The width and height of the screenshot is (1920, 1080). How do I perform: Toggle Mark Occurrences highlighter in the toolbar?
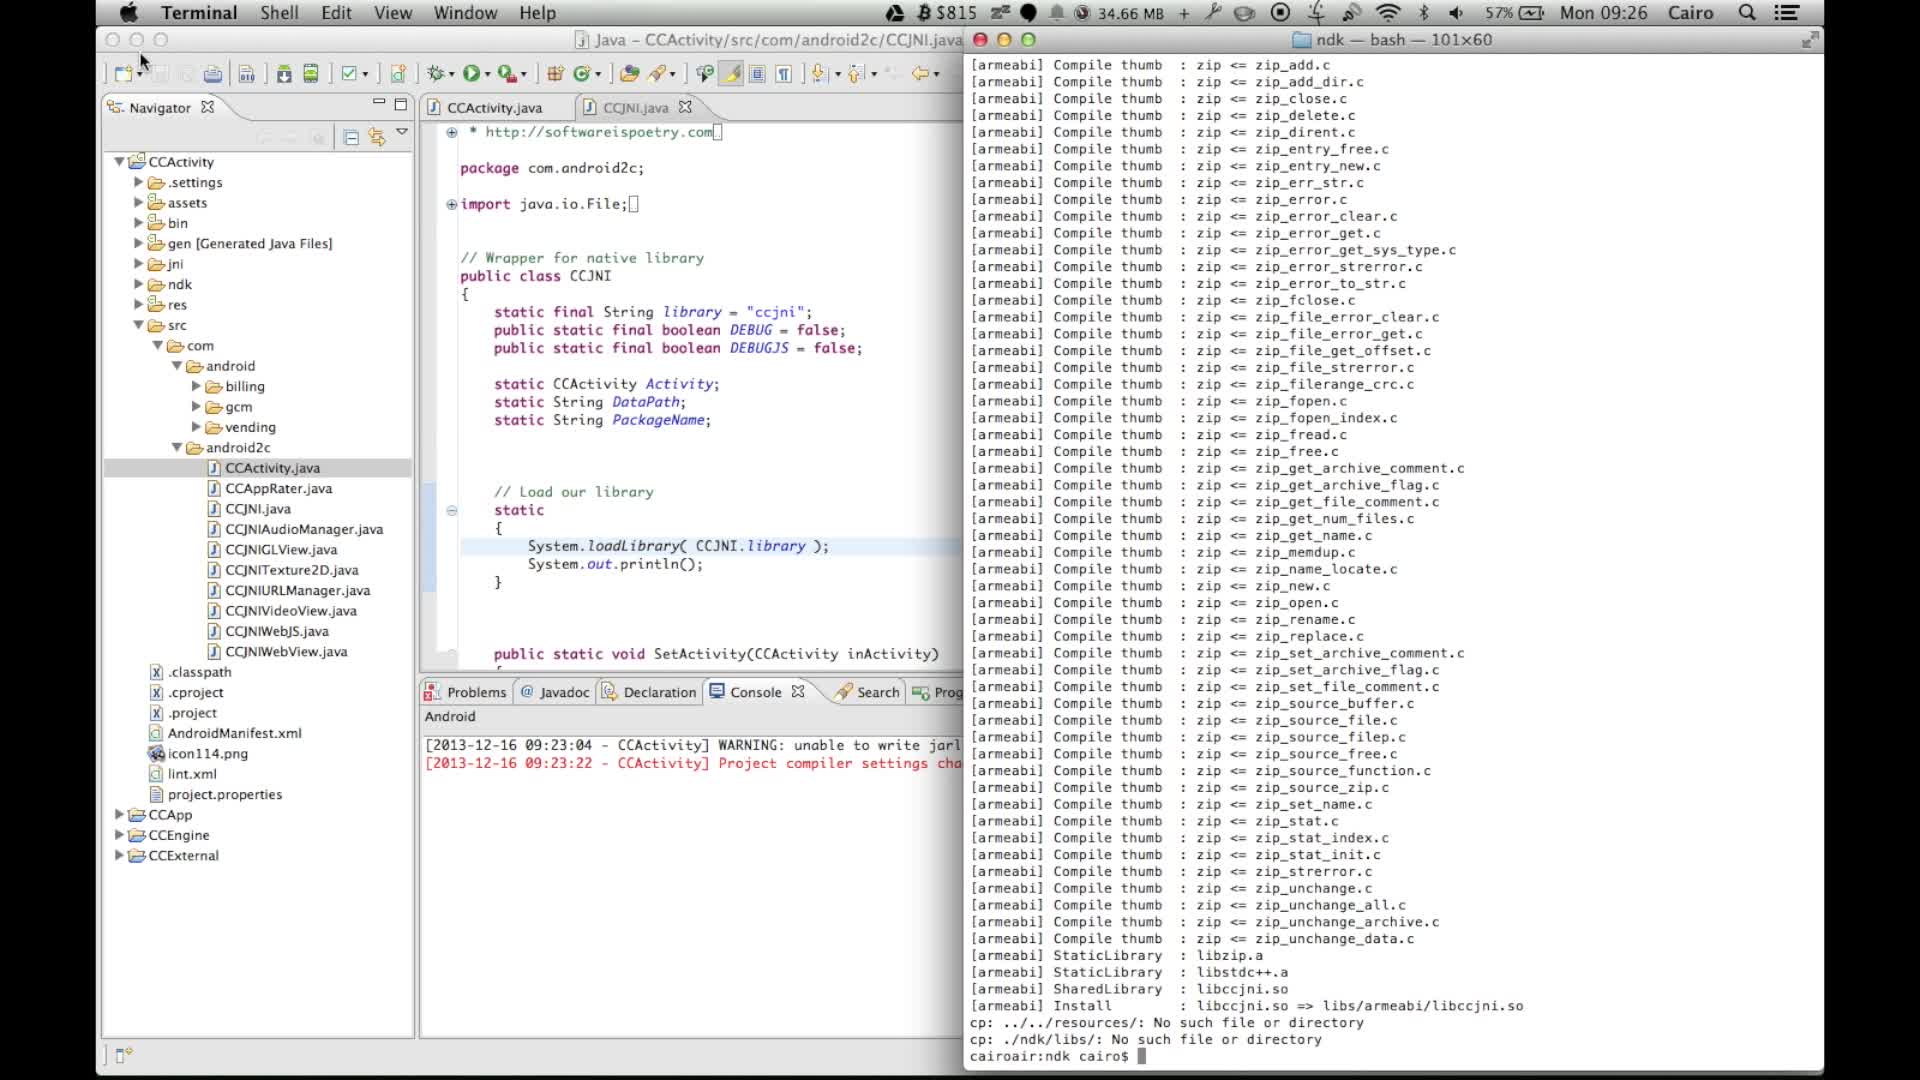731,73
